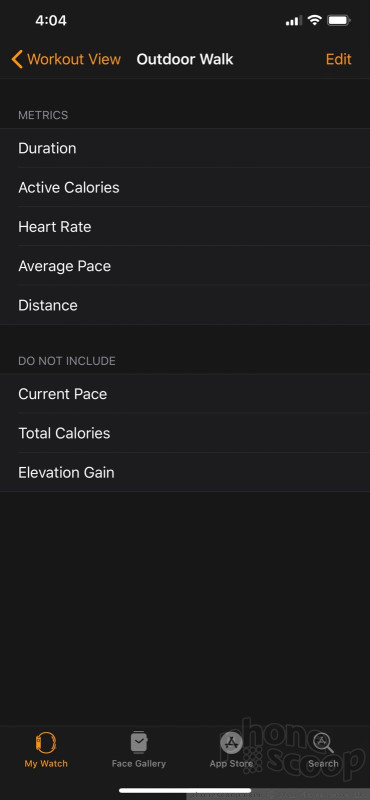Tap the 4:04 clock
Image resolution: width=370 pixels, height=800 pixels.
(51, 20)
